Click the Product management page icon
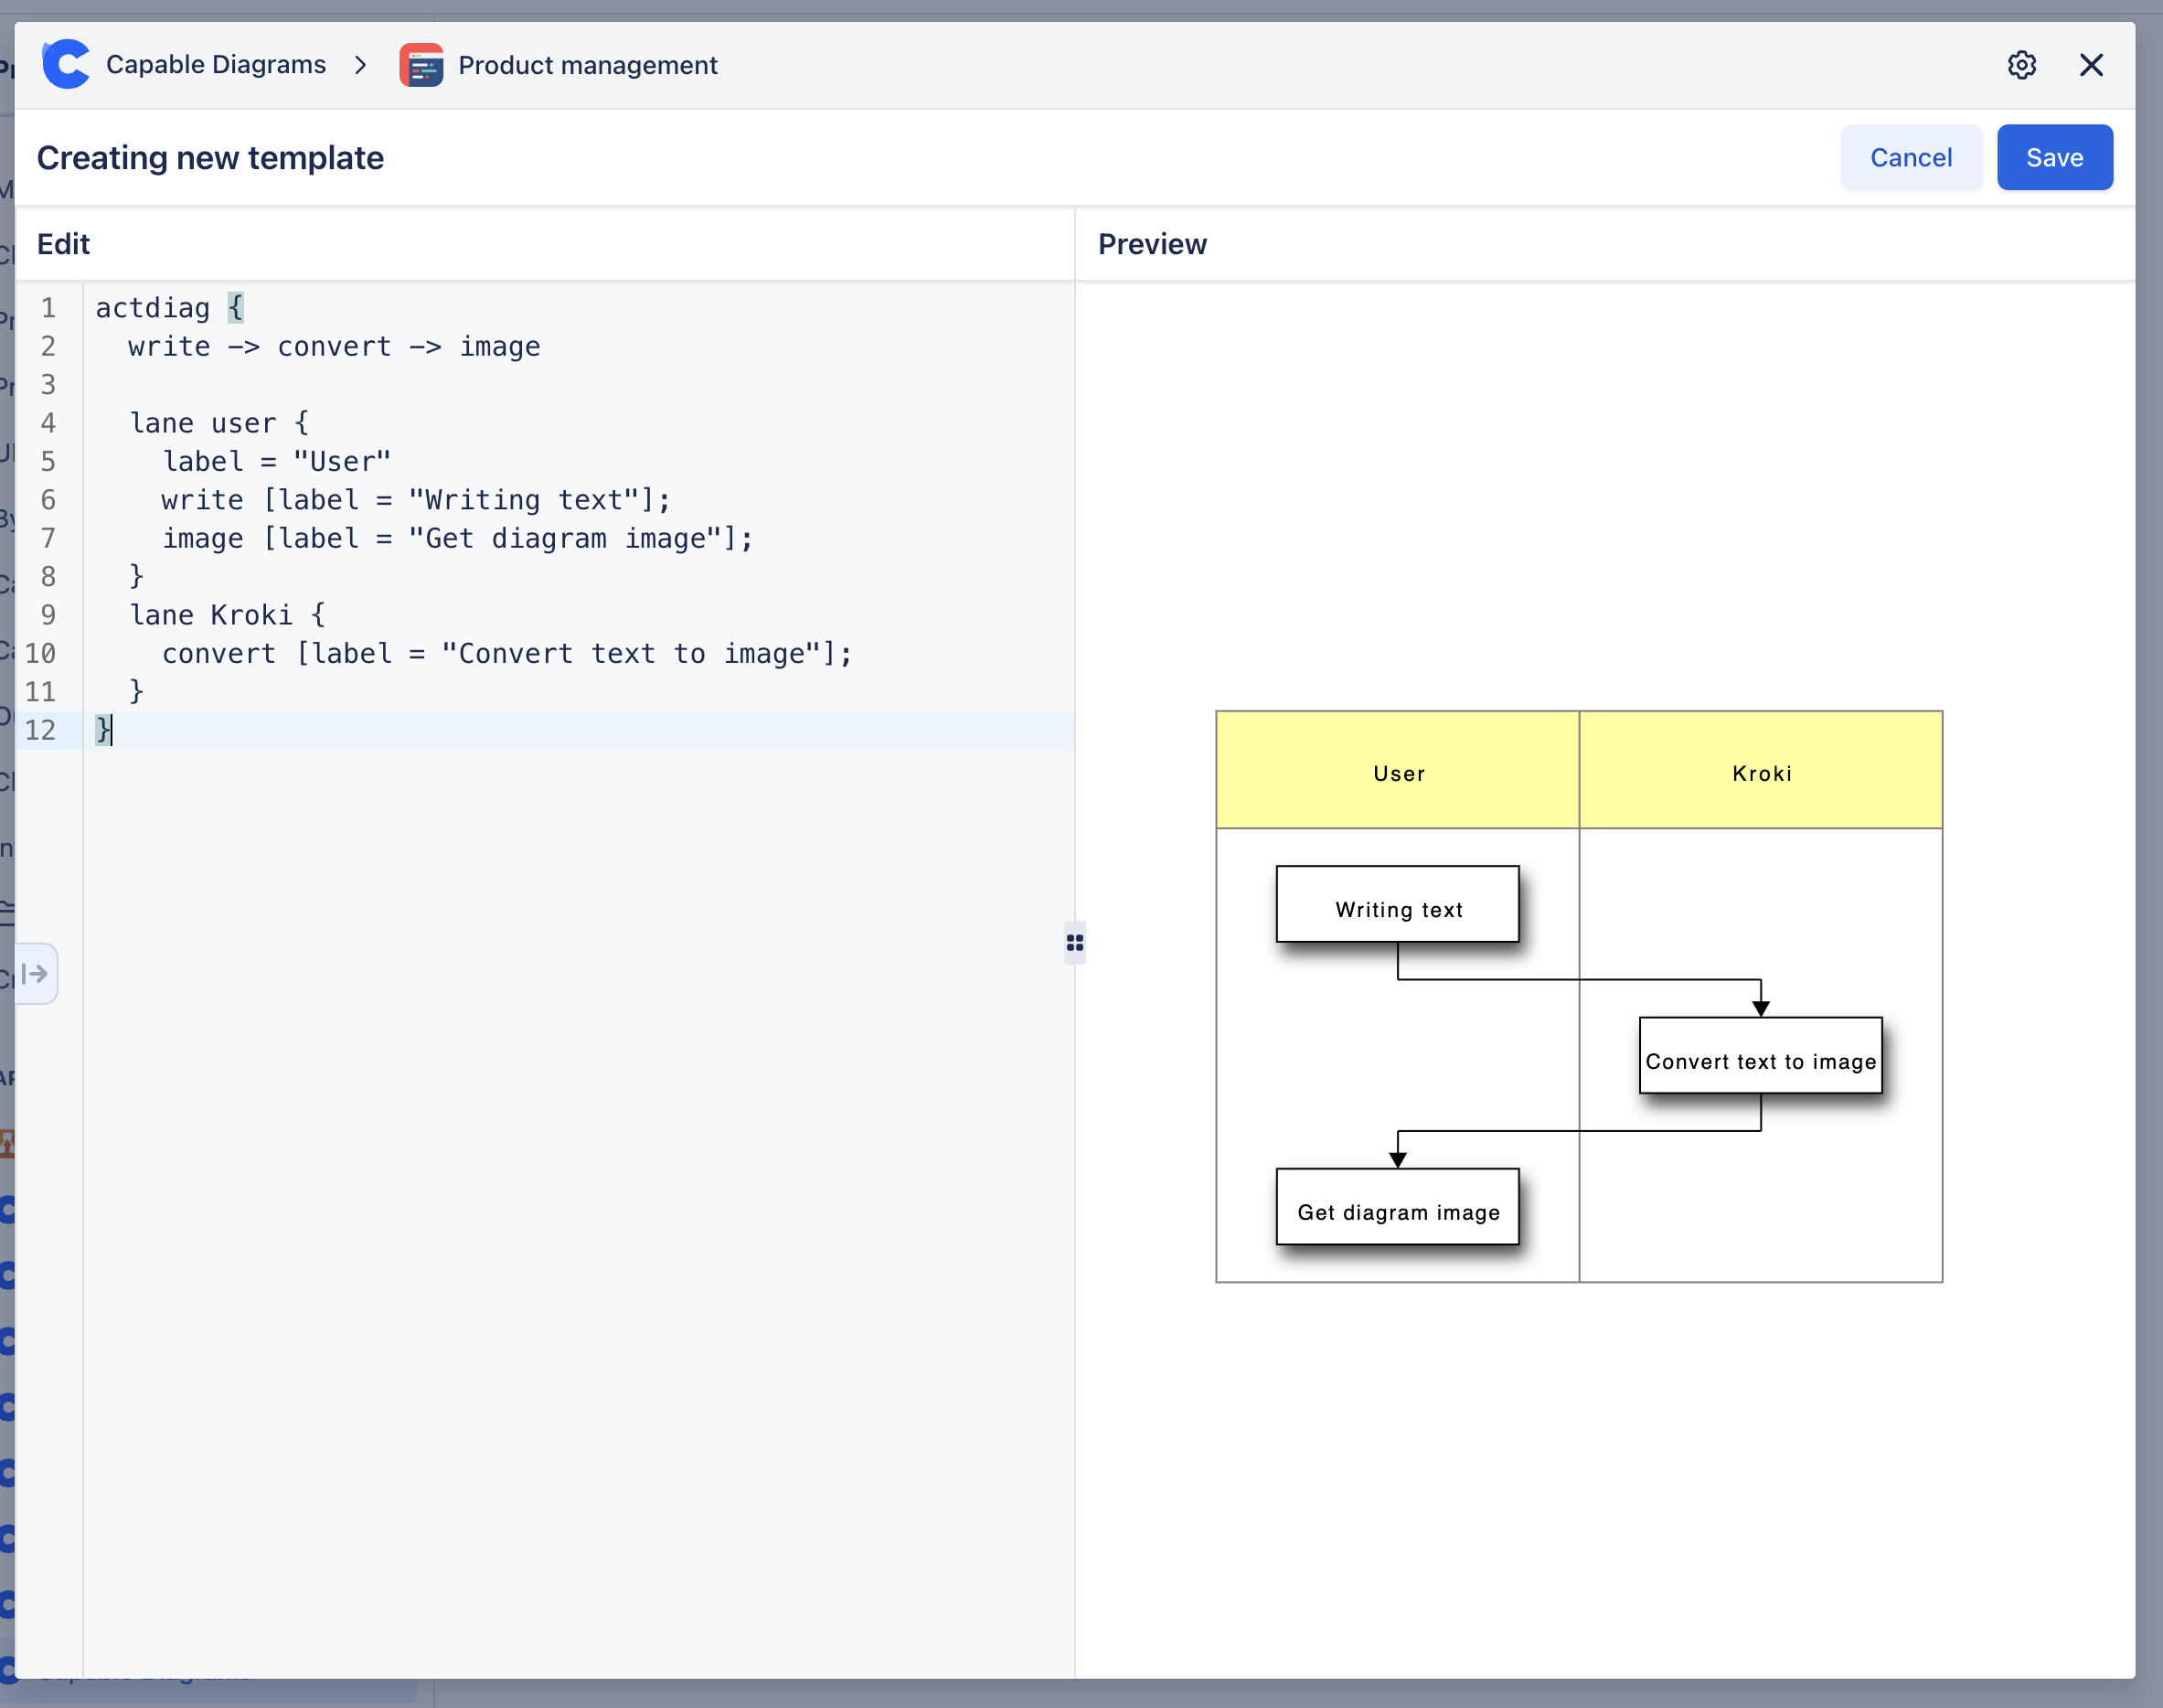The width and height of the screenshot is (2163, 1708). tap(421, 65)
